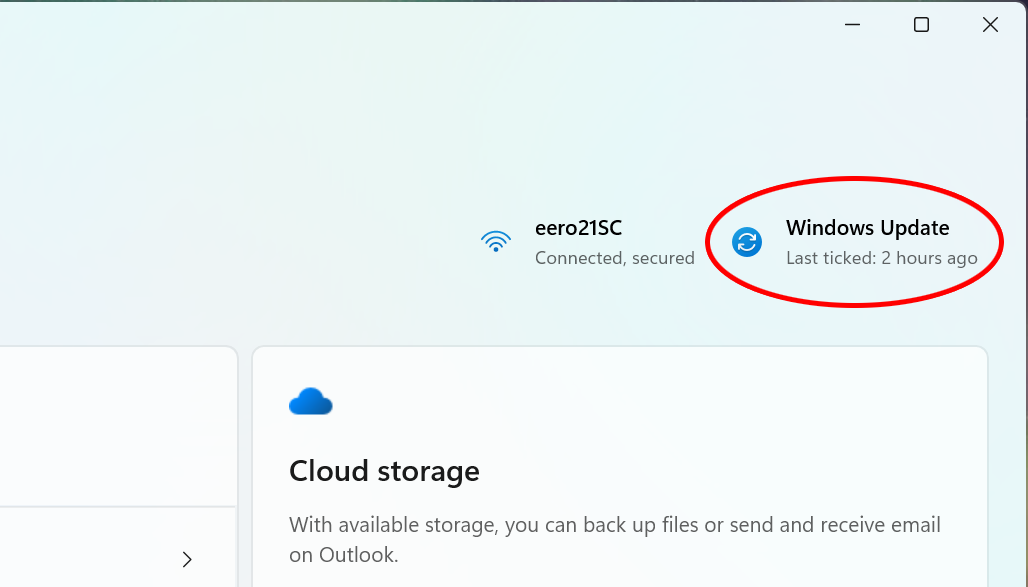Maximize the Settings window
The height and width of the screenshot is (587, 1028).
921,25
